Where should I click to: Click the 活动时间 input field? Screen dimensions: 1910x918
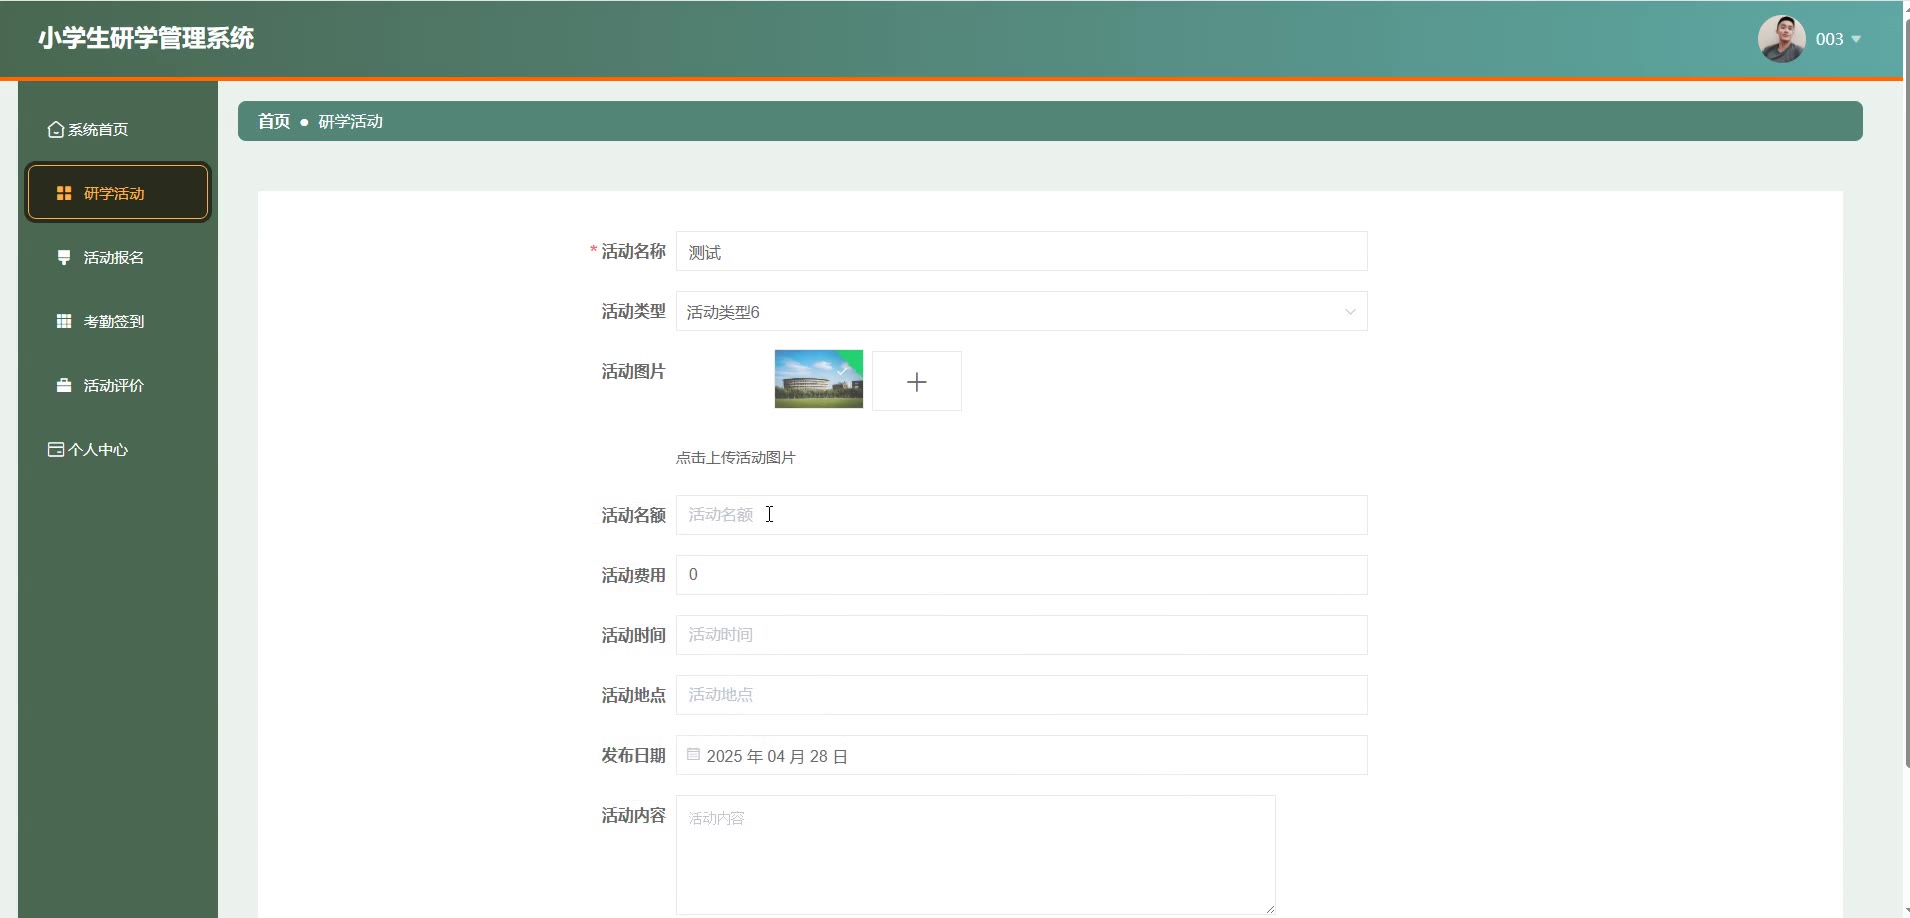pyautogui.click(x=1022, y=635)
